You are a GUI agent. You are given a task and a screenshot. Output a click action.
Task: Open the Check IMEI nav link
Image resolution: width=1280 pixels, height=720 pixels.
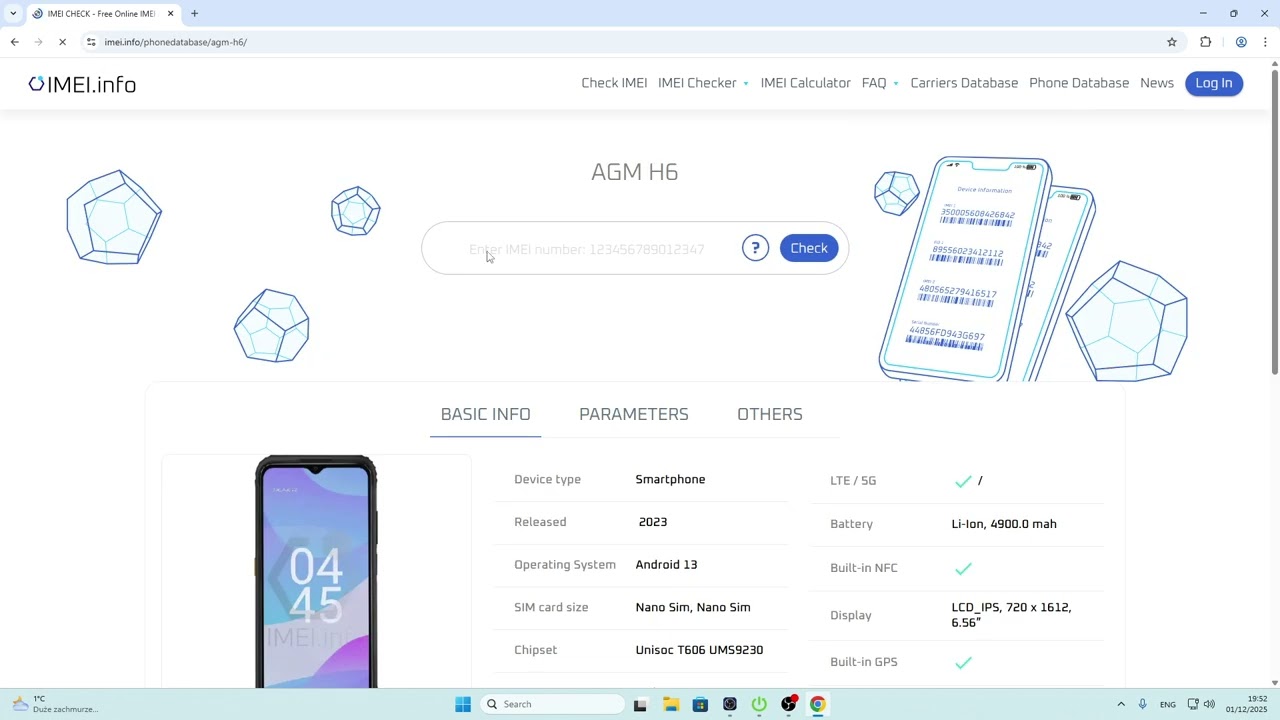(x=614, y=83)
